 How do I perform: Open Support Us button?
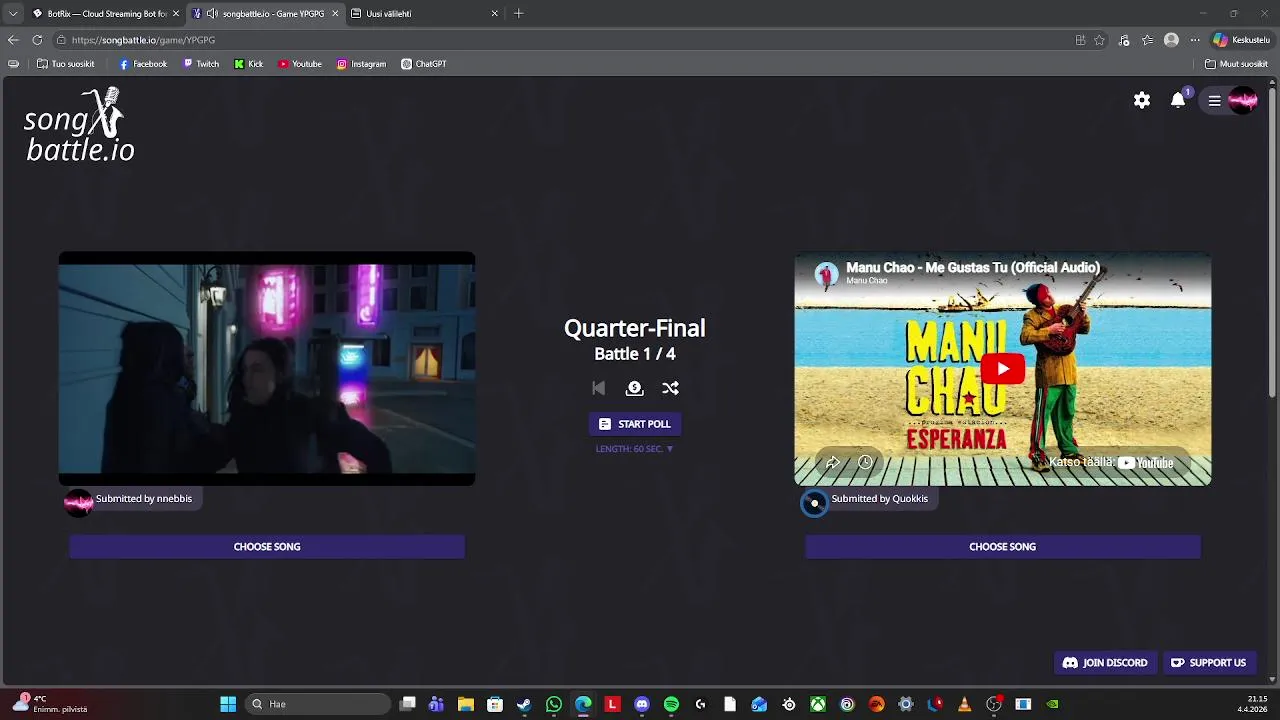[1208, 663]
